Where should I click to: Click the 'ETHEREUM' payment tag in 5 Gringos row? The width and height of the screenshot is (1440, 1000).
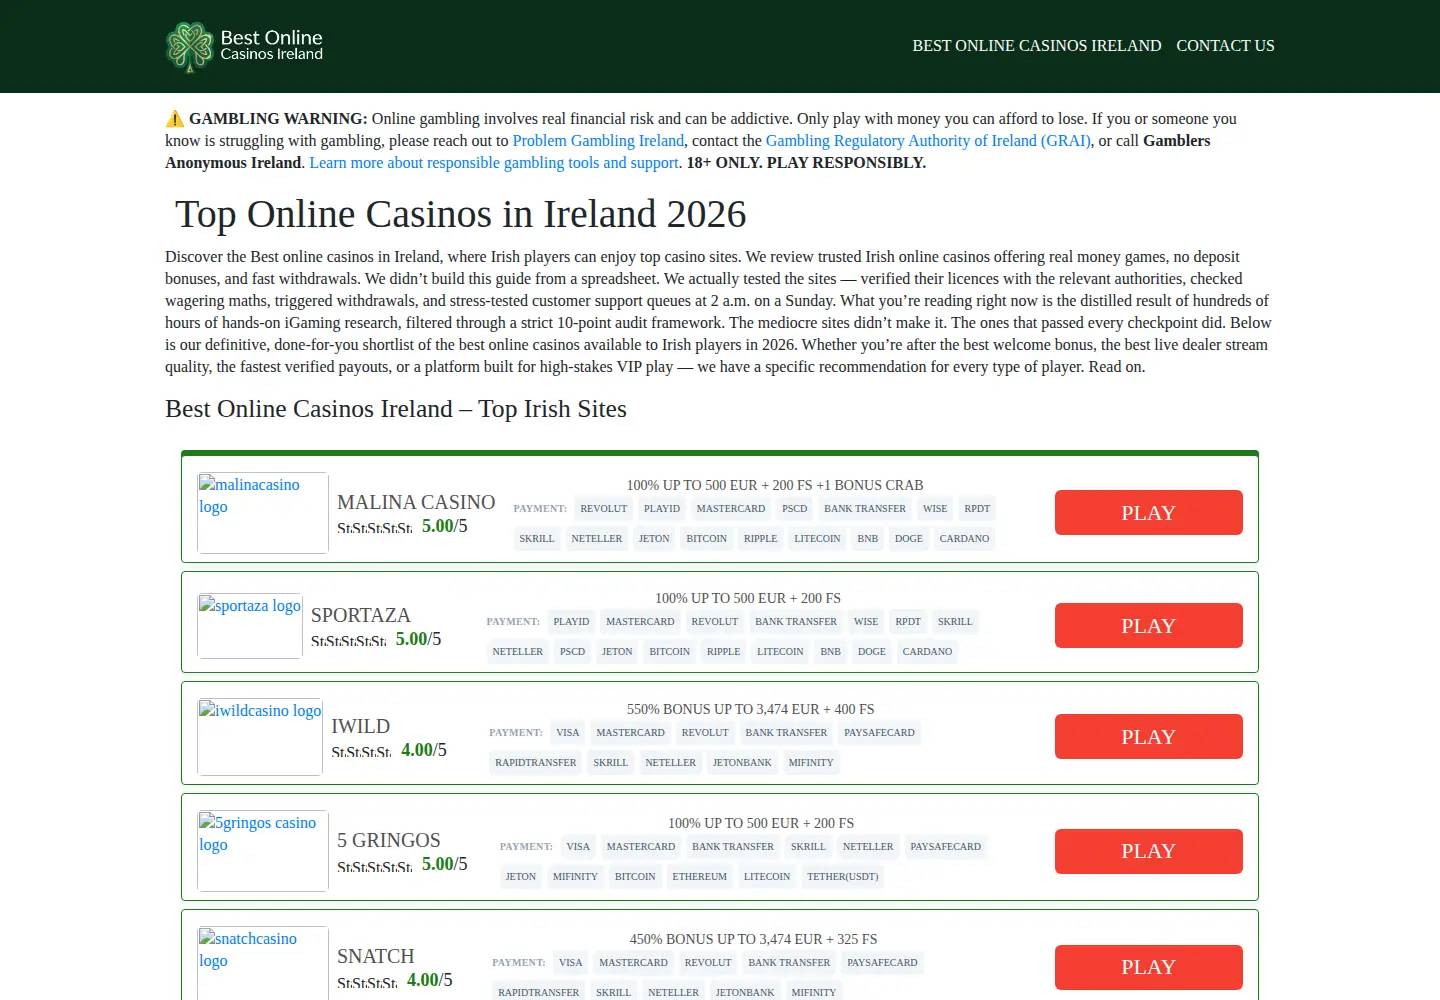[x=700, y=877]
